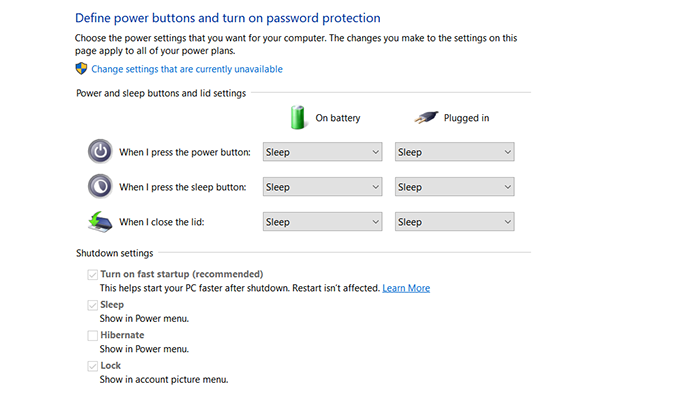Open close lid Plugged in dropdown
The width and height of the screenshot is (700, 417).
point(455,222)
